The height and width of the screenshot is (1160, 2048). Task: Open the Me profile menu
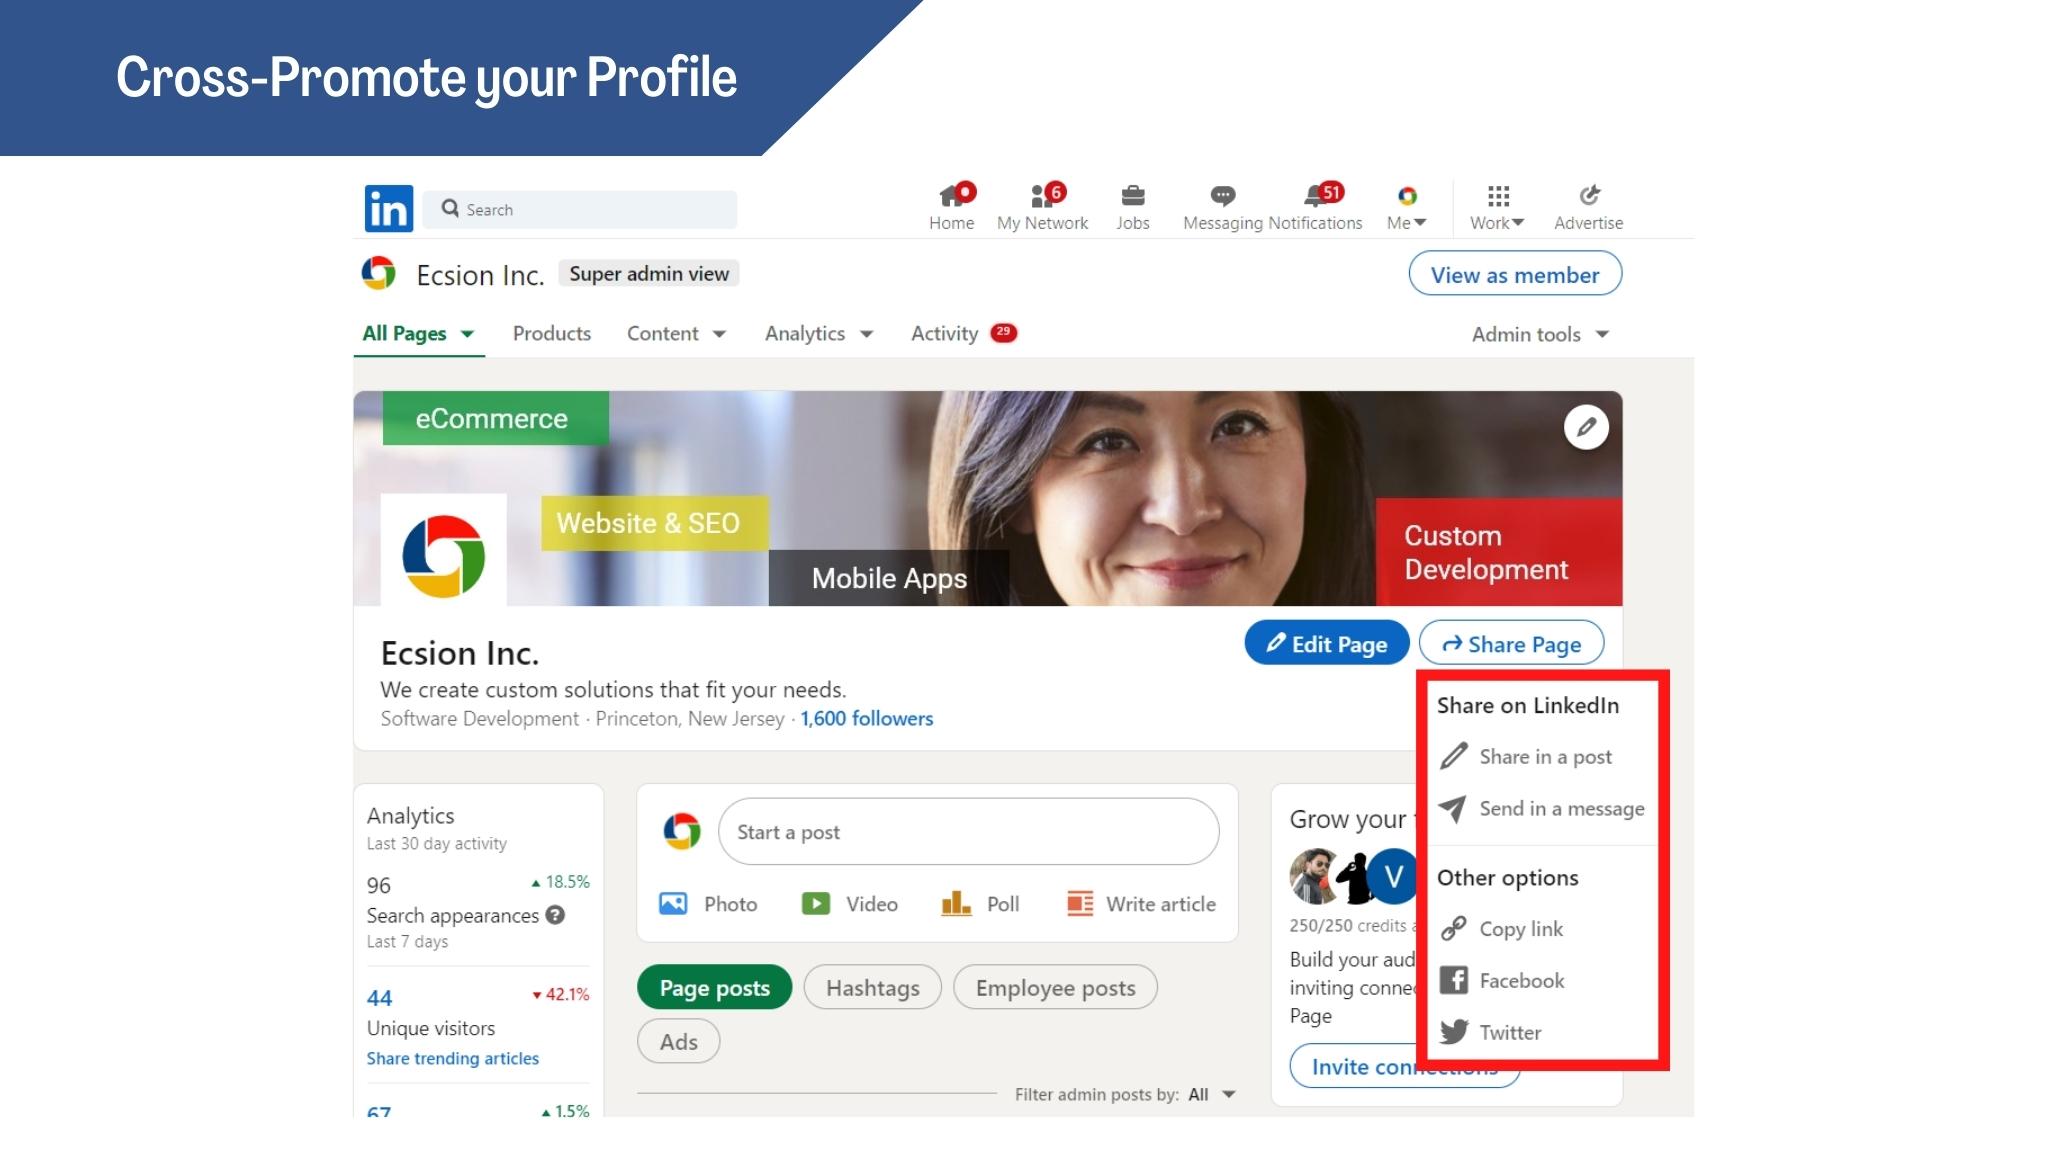click(1406, 207)
